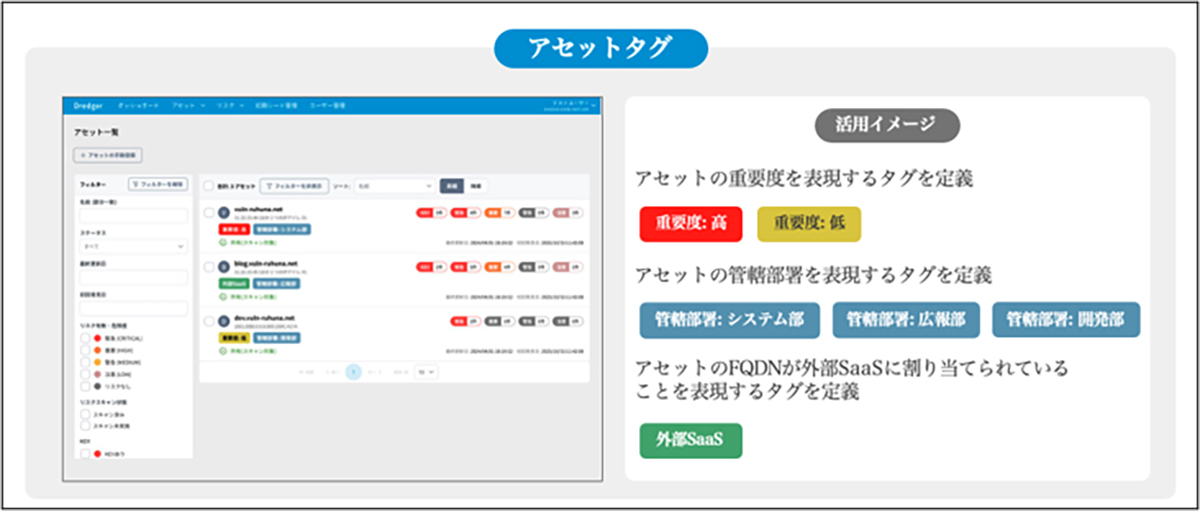This screenshot has height=511, width=1200.
Task: Check the 注意 (LOW) risk checkbox
Action: click(x=85, y=374)
